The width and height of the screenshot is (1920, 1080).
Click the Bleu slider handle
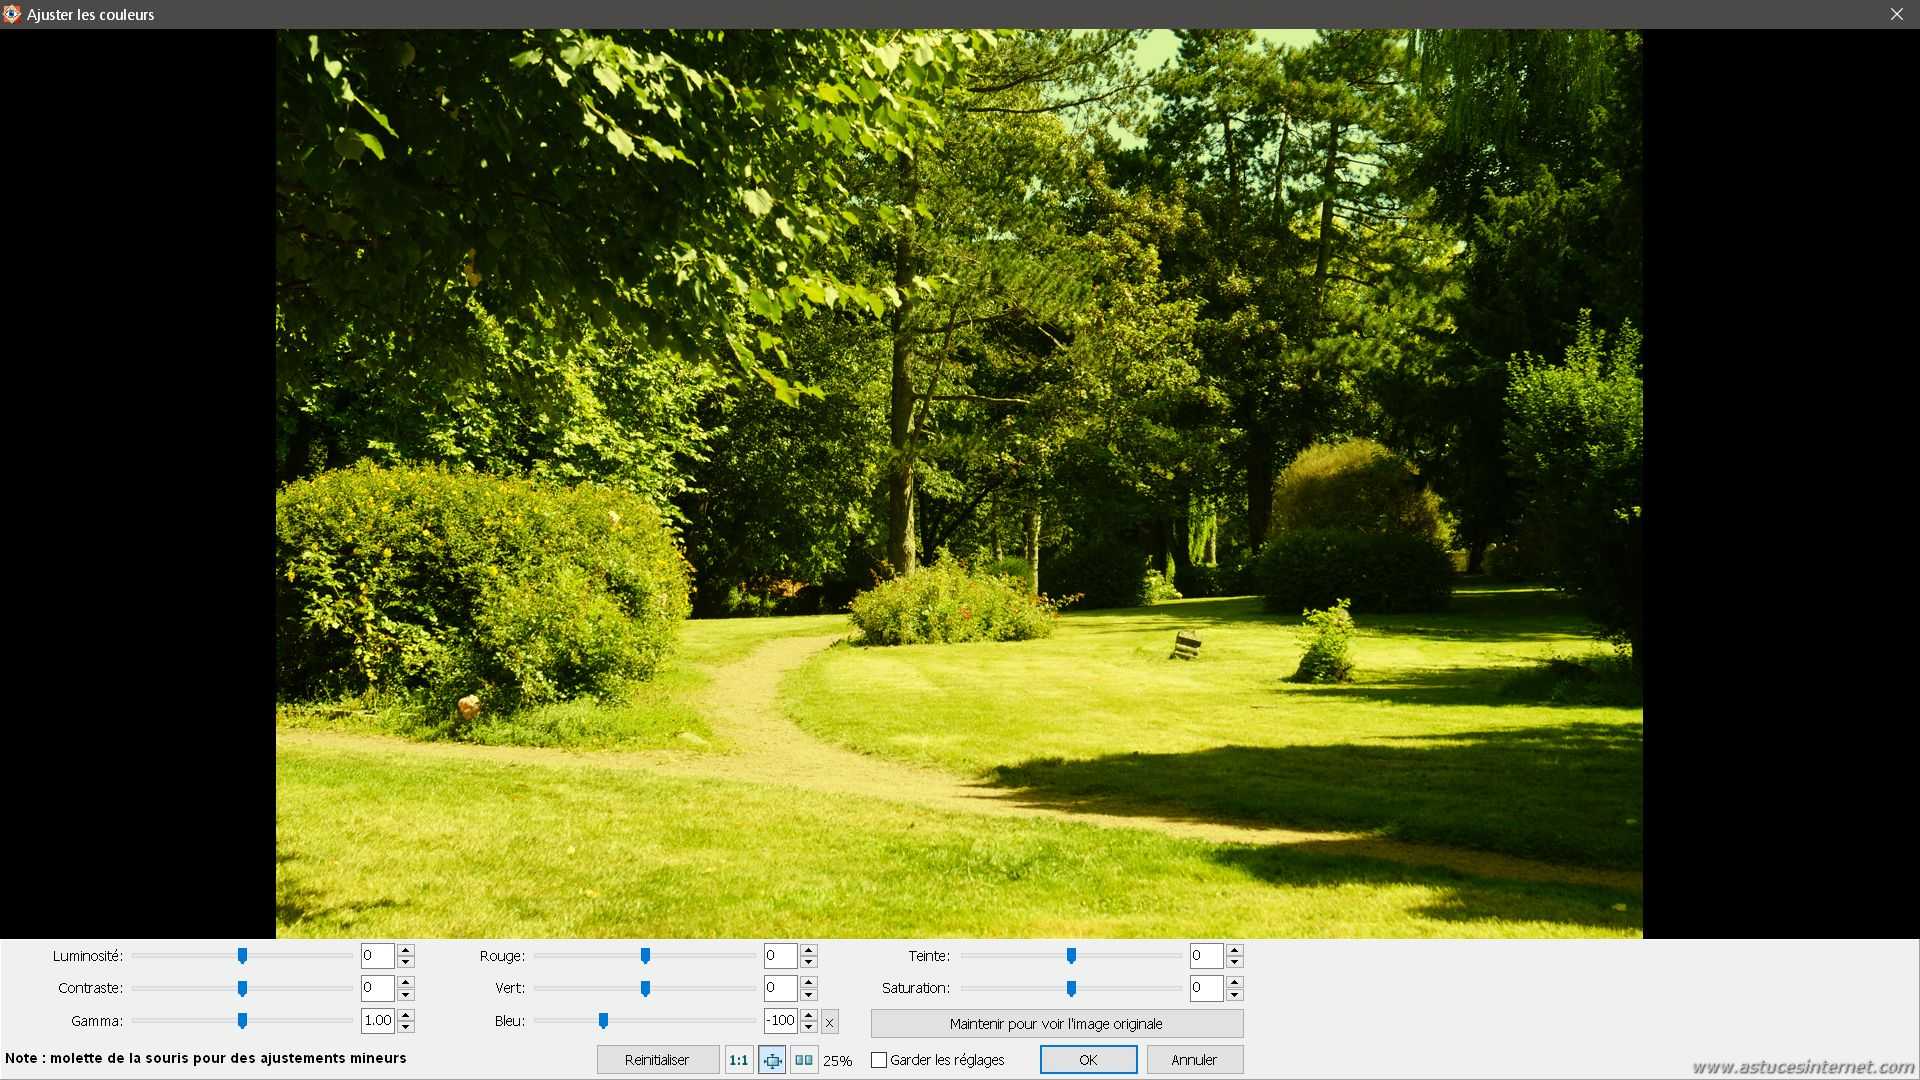click(x=603, y=1021)
